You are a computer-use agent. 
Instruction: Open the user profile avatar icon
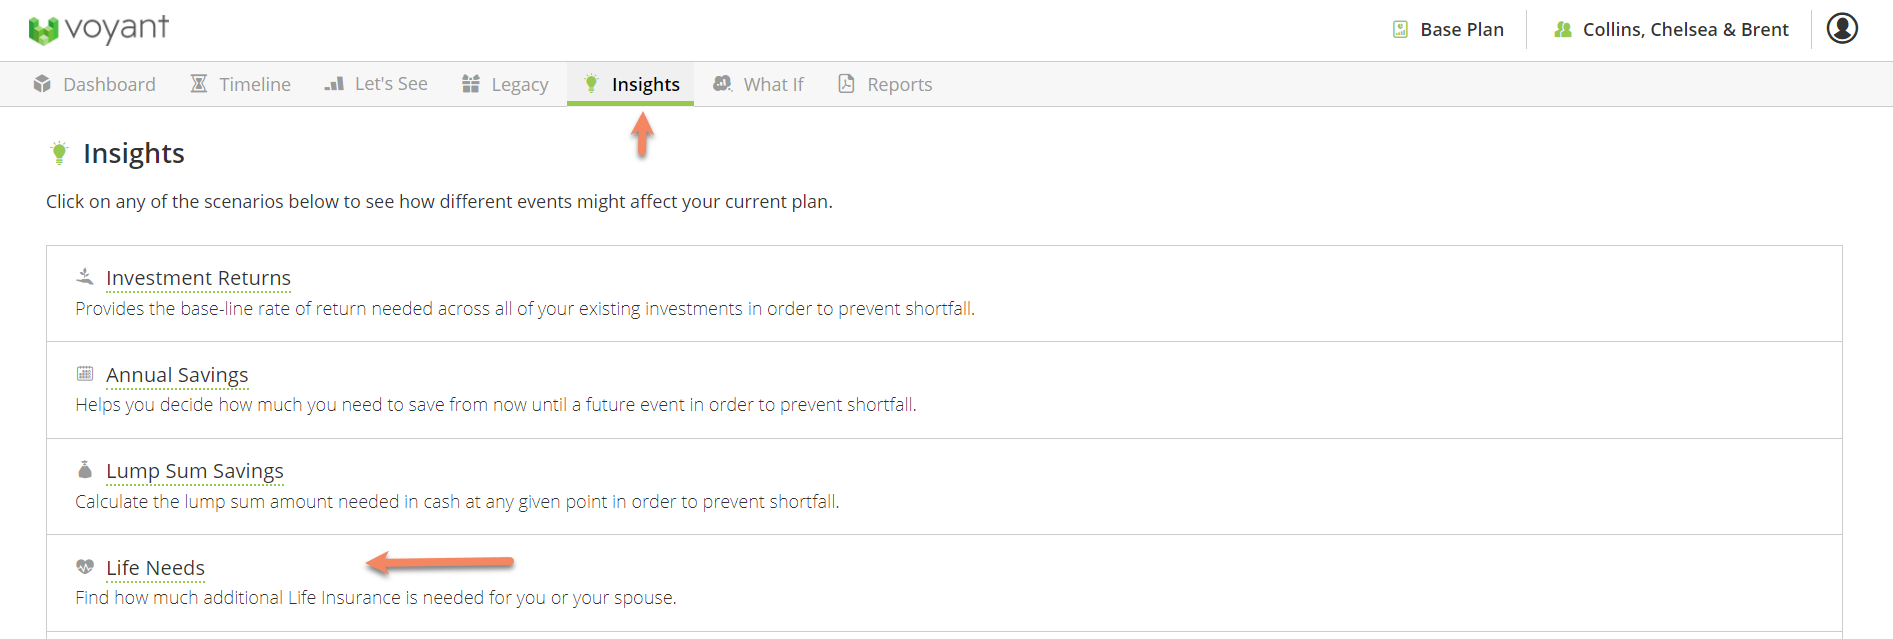point(1842,28)
